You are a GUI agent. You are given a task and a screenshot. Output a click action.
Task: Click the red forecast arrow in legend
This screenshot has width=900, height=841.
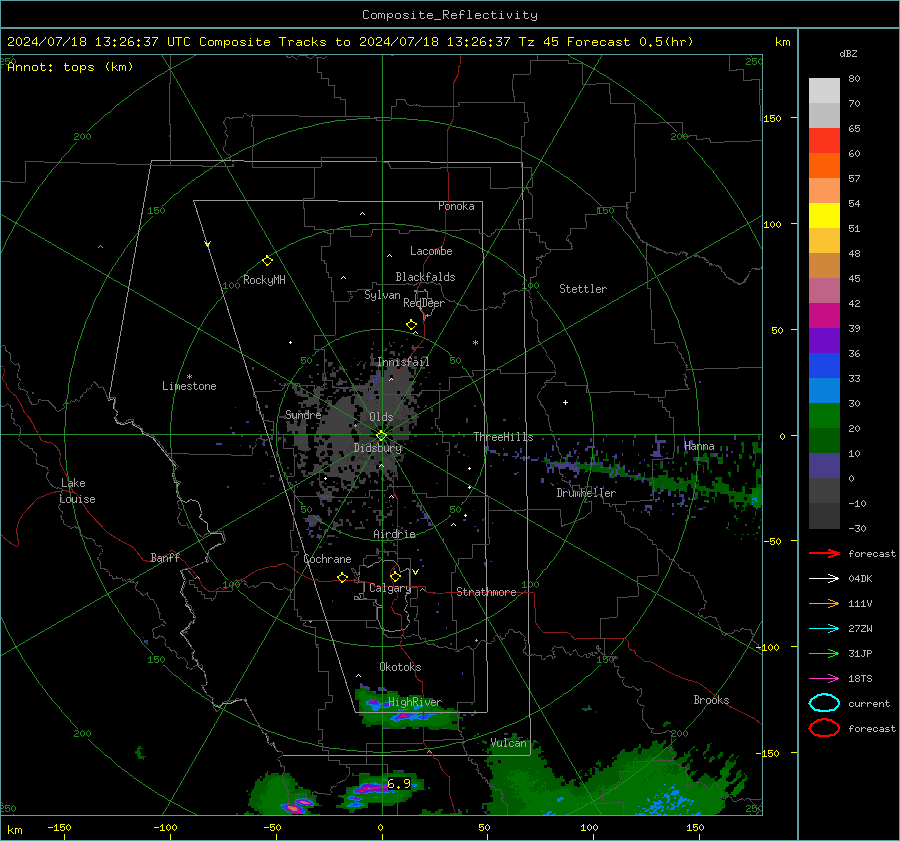click(824, 553)
